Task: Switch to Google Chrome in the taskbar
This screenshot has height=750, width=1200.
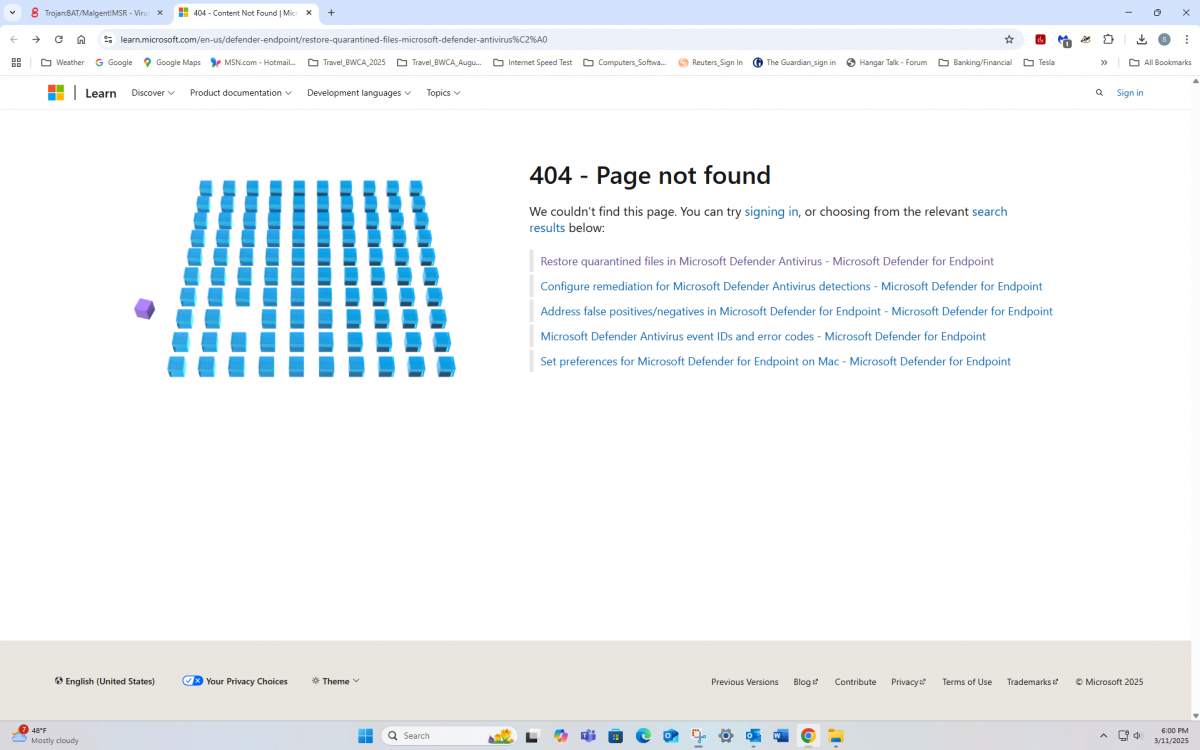Action: pos(808,736)
